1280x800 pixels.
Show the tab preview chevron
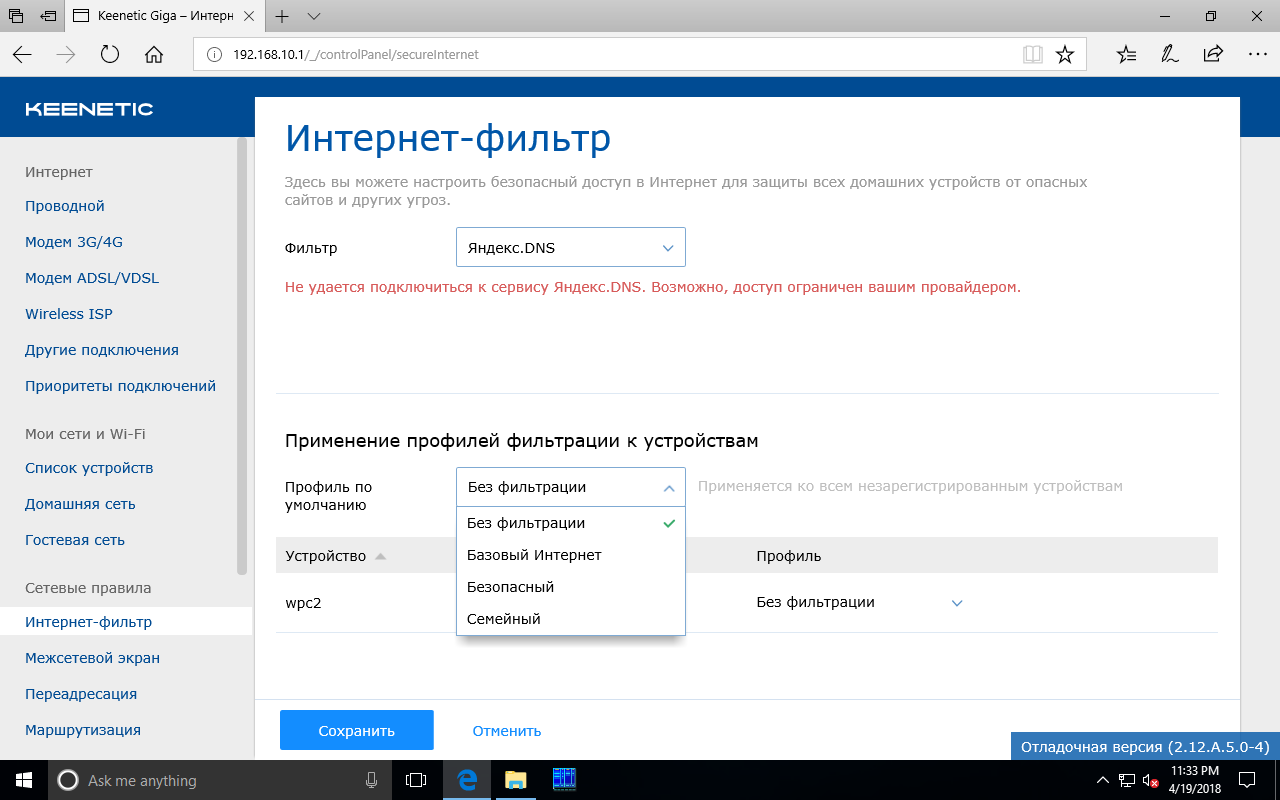[314, 16]
